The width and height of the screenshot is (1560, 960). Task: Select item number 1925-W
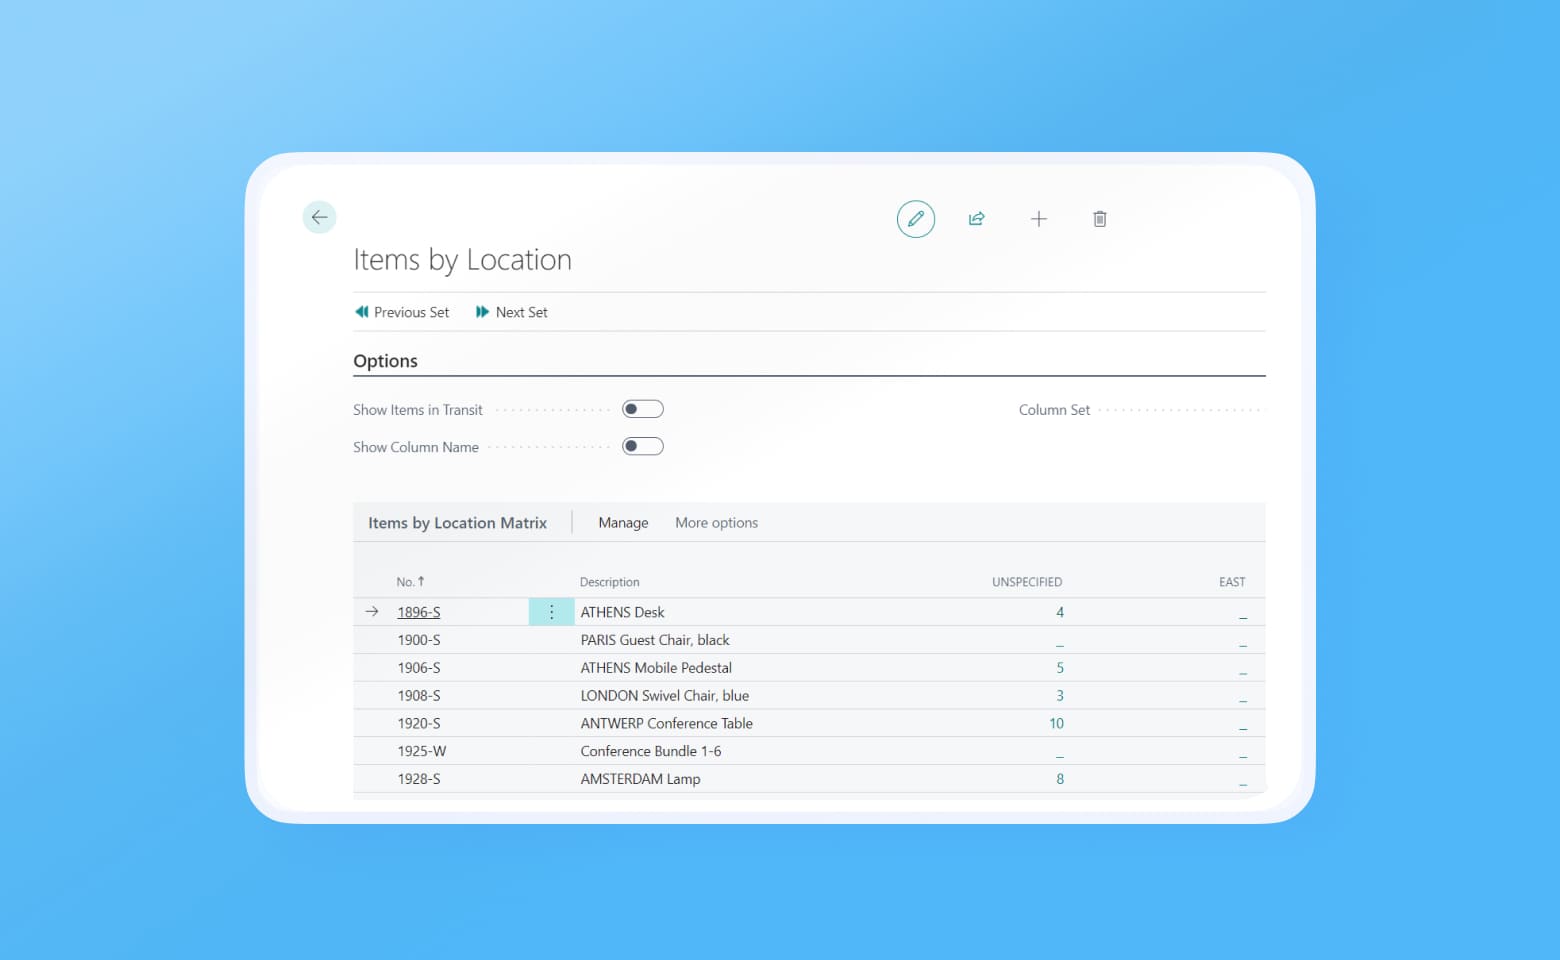(422, 751)
